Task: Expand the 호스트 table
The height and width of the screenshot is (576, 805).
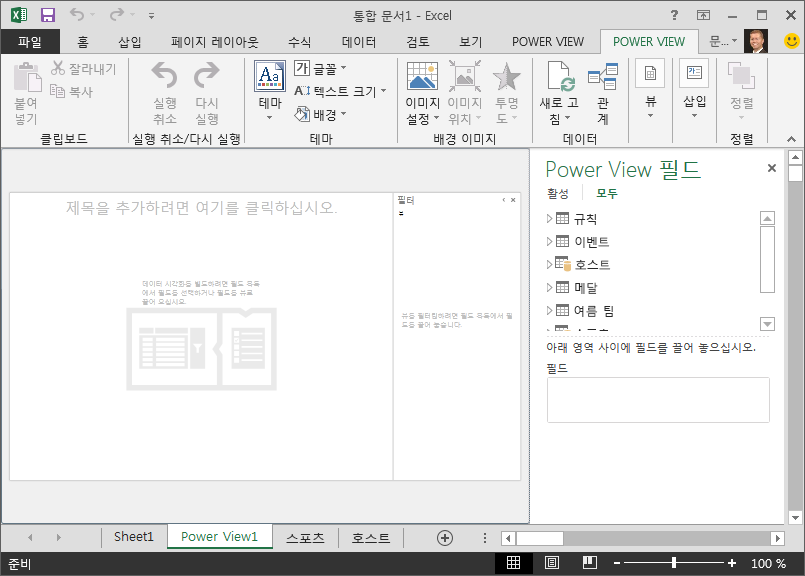Action: [x=549, y=264]
